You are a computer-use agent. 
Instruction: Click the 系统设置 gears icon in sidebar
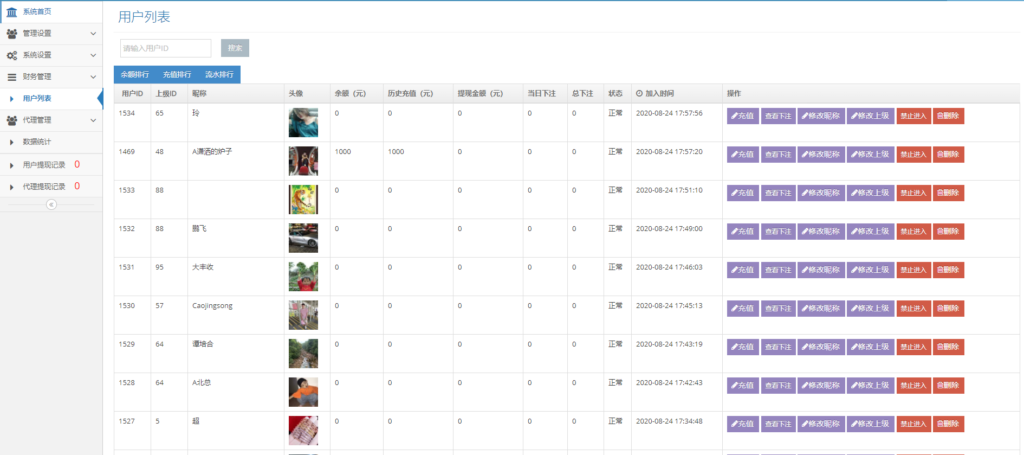pyautogui.click(x=11, y=55)
